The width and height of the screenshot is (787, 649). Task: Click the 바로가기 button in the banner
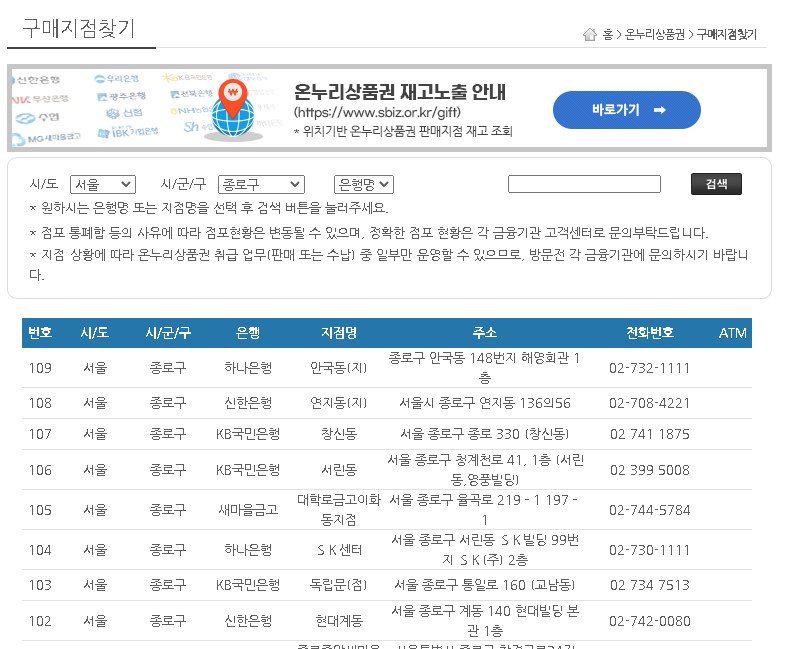point(626,110)
